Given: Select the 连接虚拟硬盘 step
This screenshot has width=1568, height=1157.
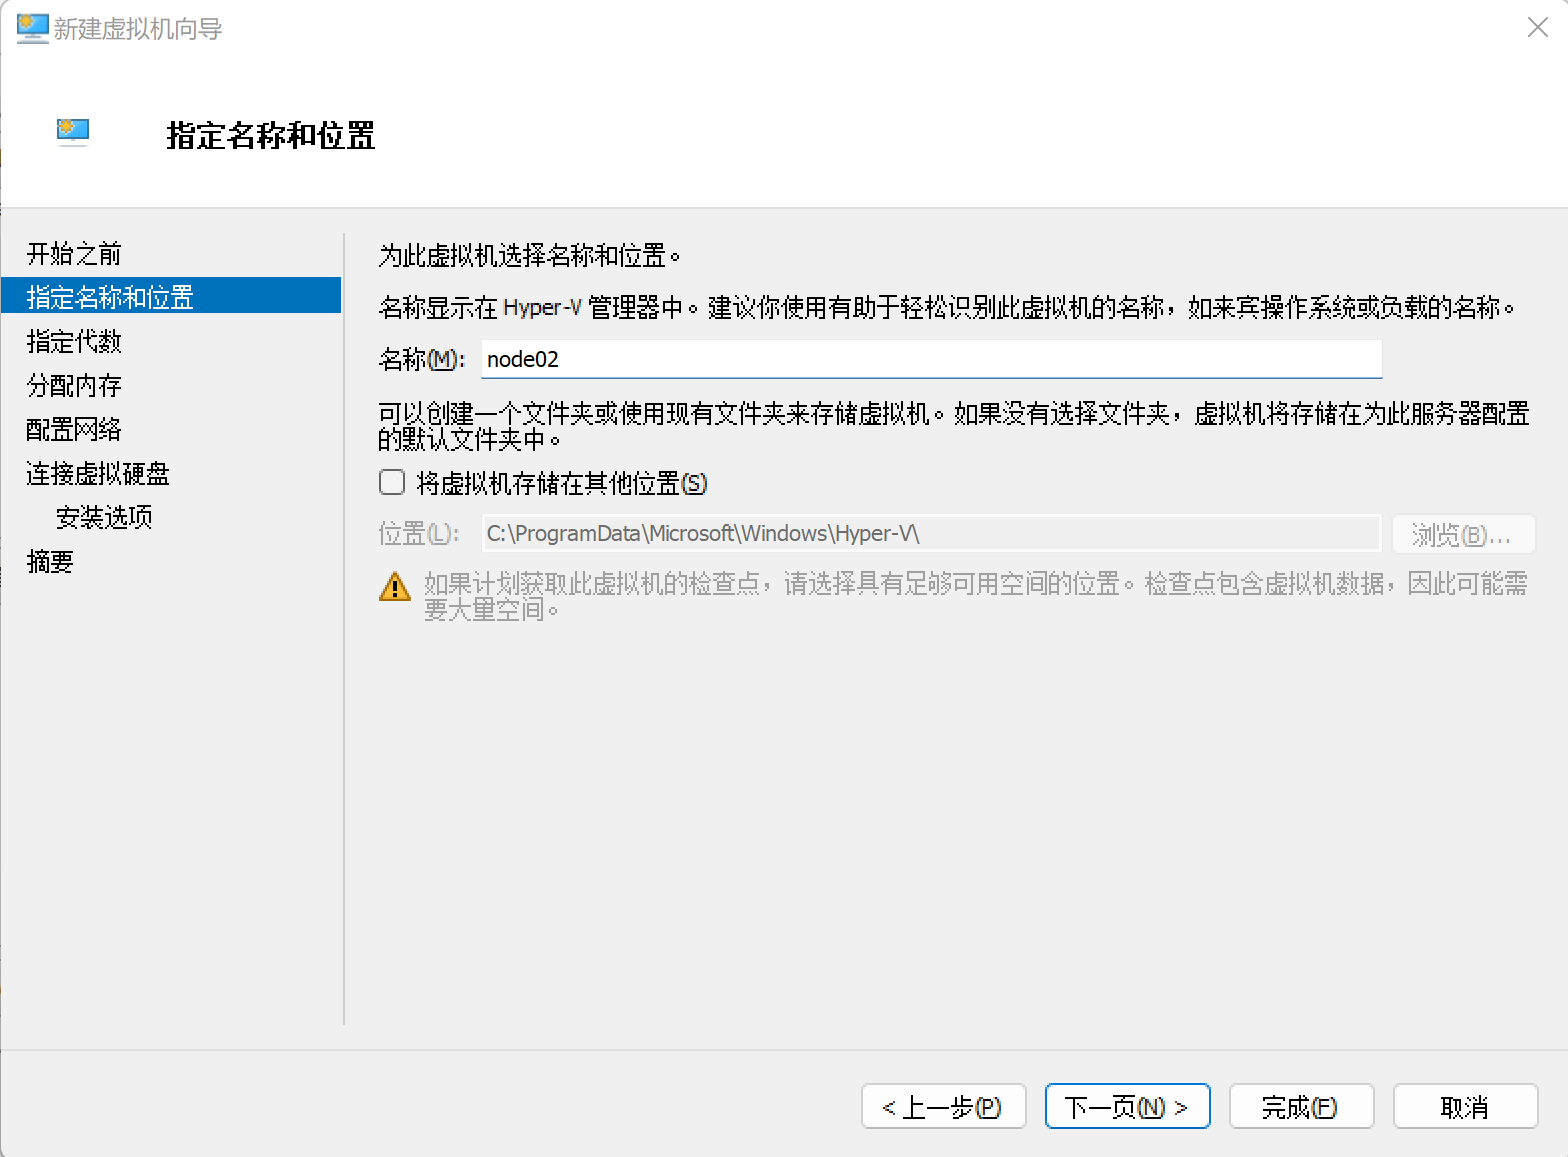Looking at the screenshot, I should (98, 474).
